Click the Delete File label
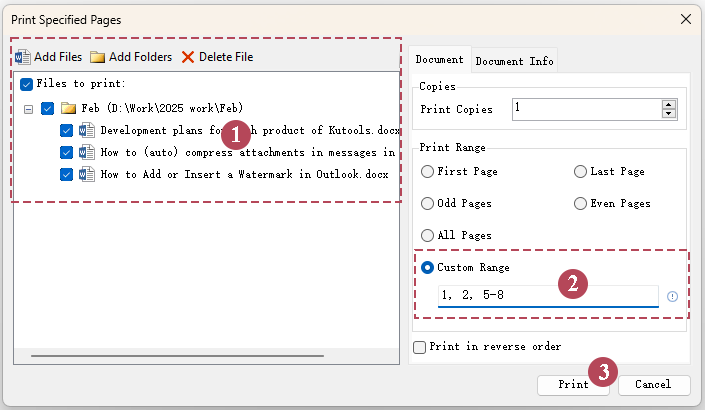 click(226, 57)
